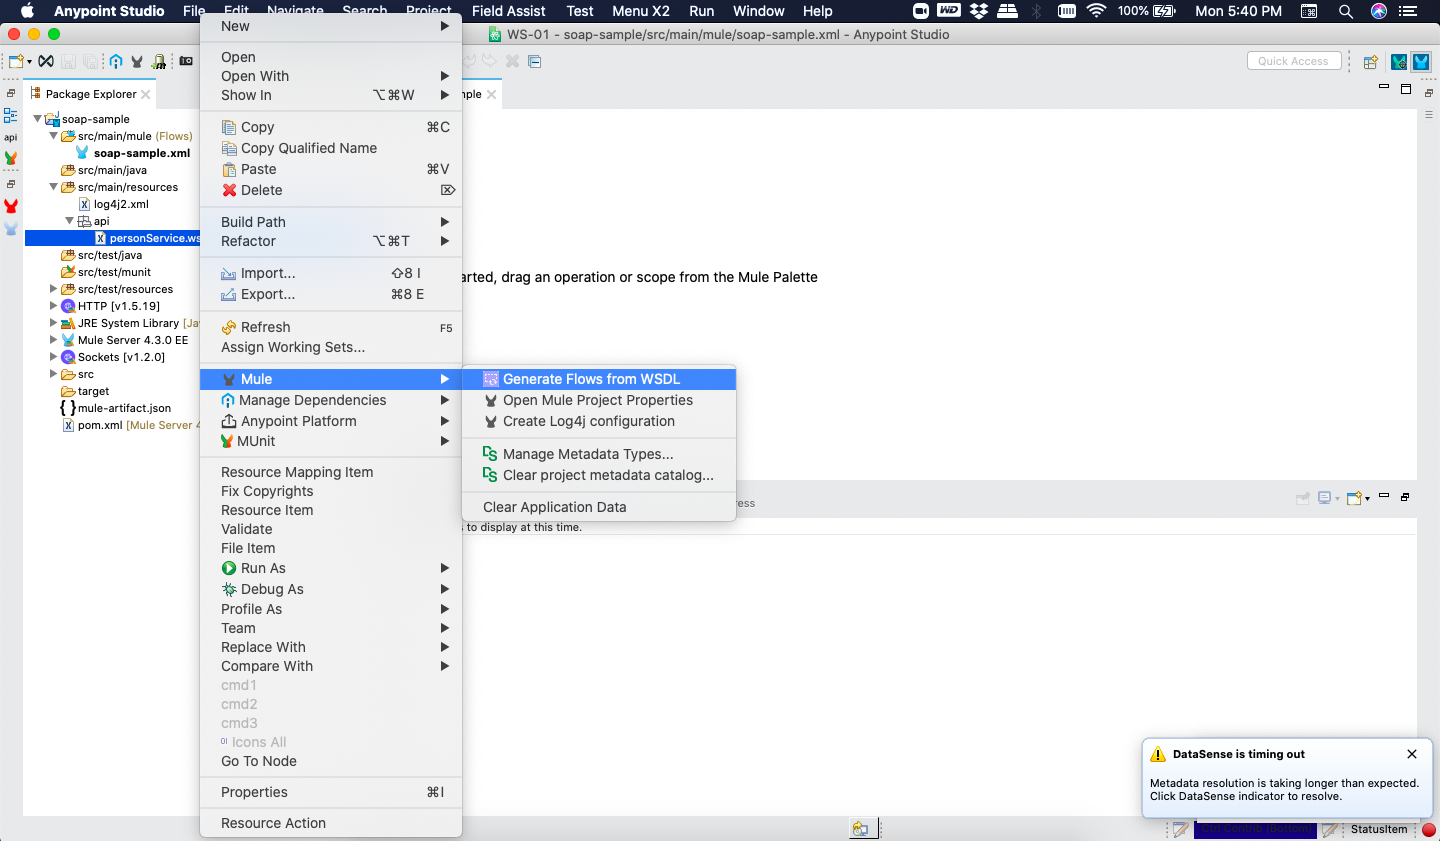Close the Package Explorer tab
The width and height of the screenshot is (1440, 841).
(146, 94)
